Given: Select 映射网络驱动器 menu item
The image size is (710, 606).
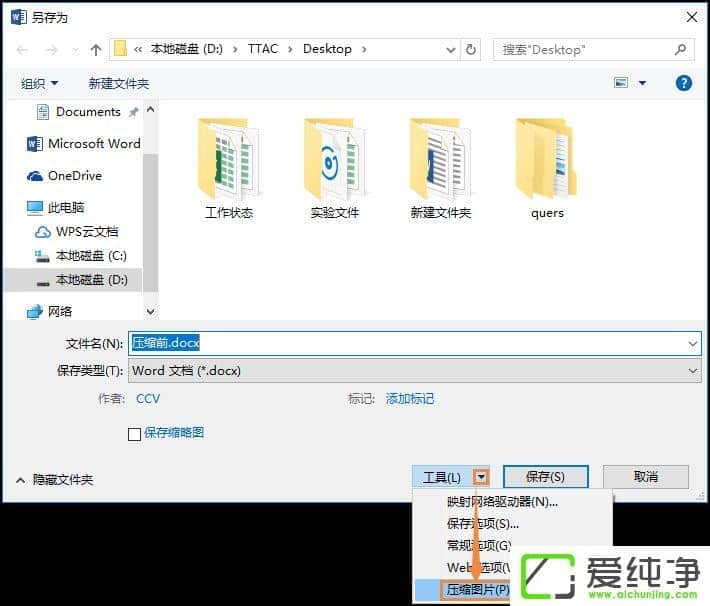Looking at the screenshot, I should pos(502,502).
